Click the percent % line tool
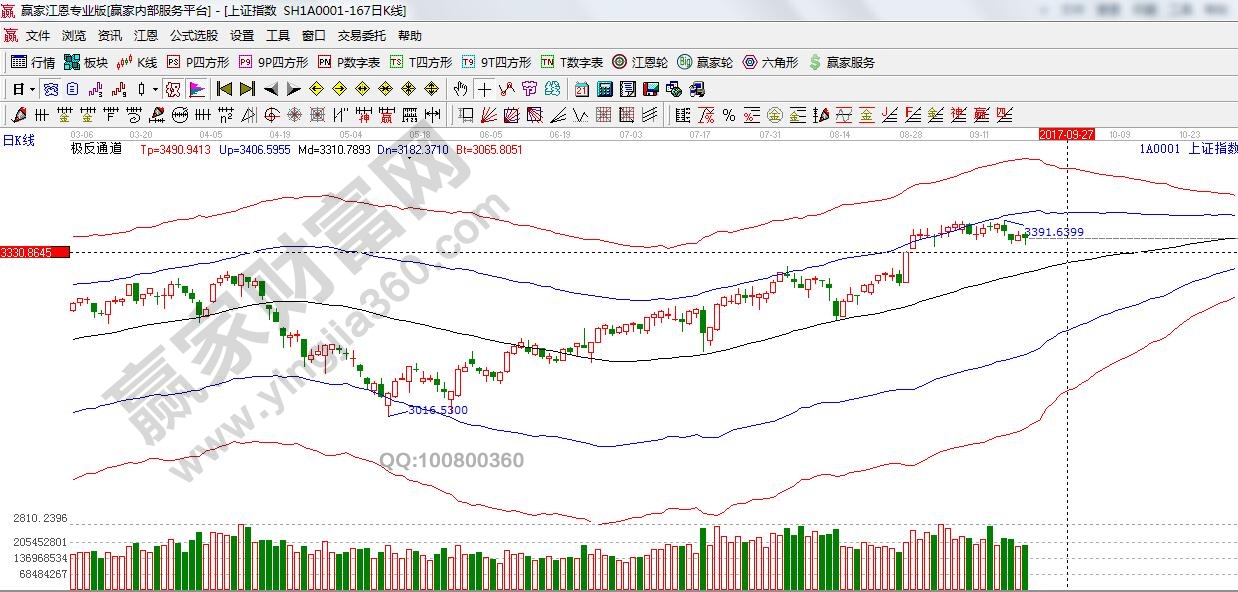Image resolution: width=1238 pixels, height=592 pixels. point(729,115)
